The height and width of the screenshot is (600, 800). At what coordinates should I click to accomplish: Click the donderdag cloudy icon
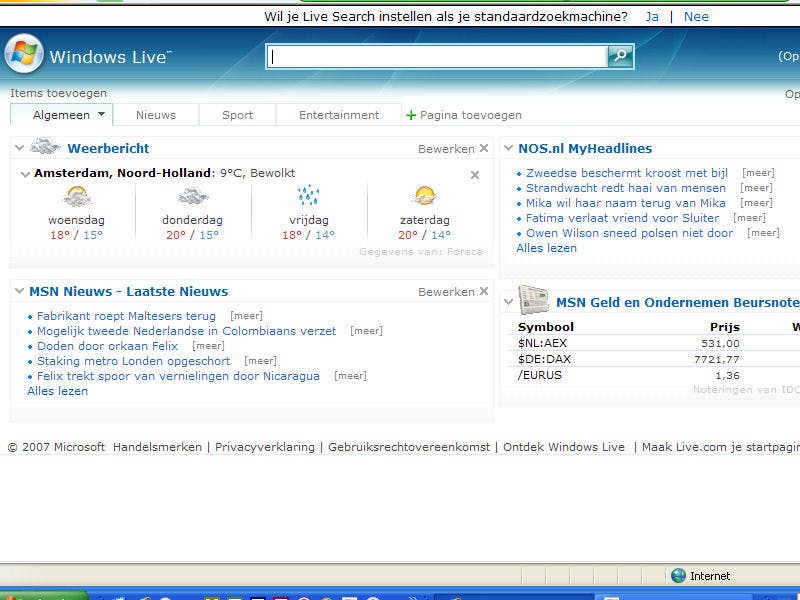[192, 196]
